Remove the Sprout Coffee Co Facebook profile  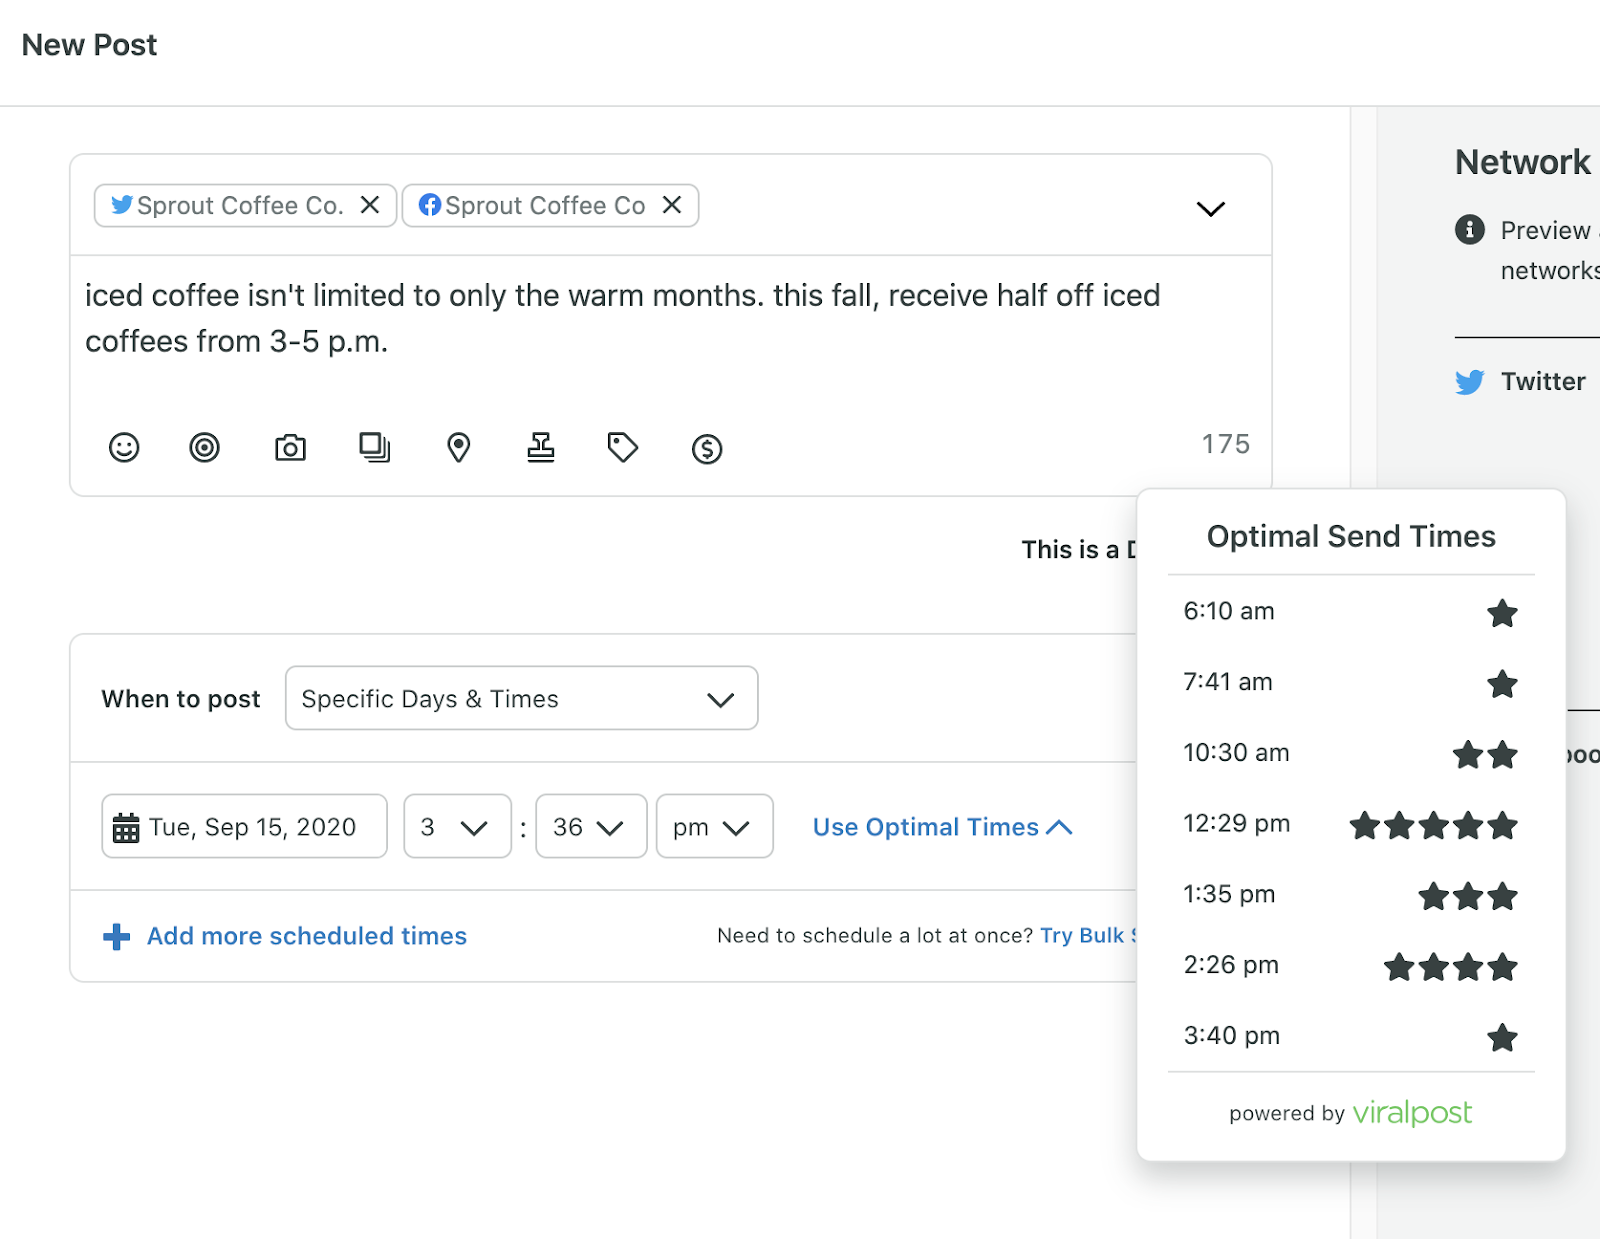[x=673, y=205]
